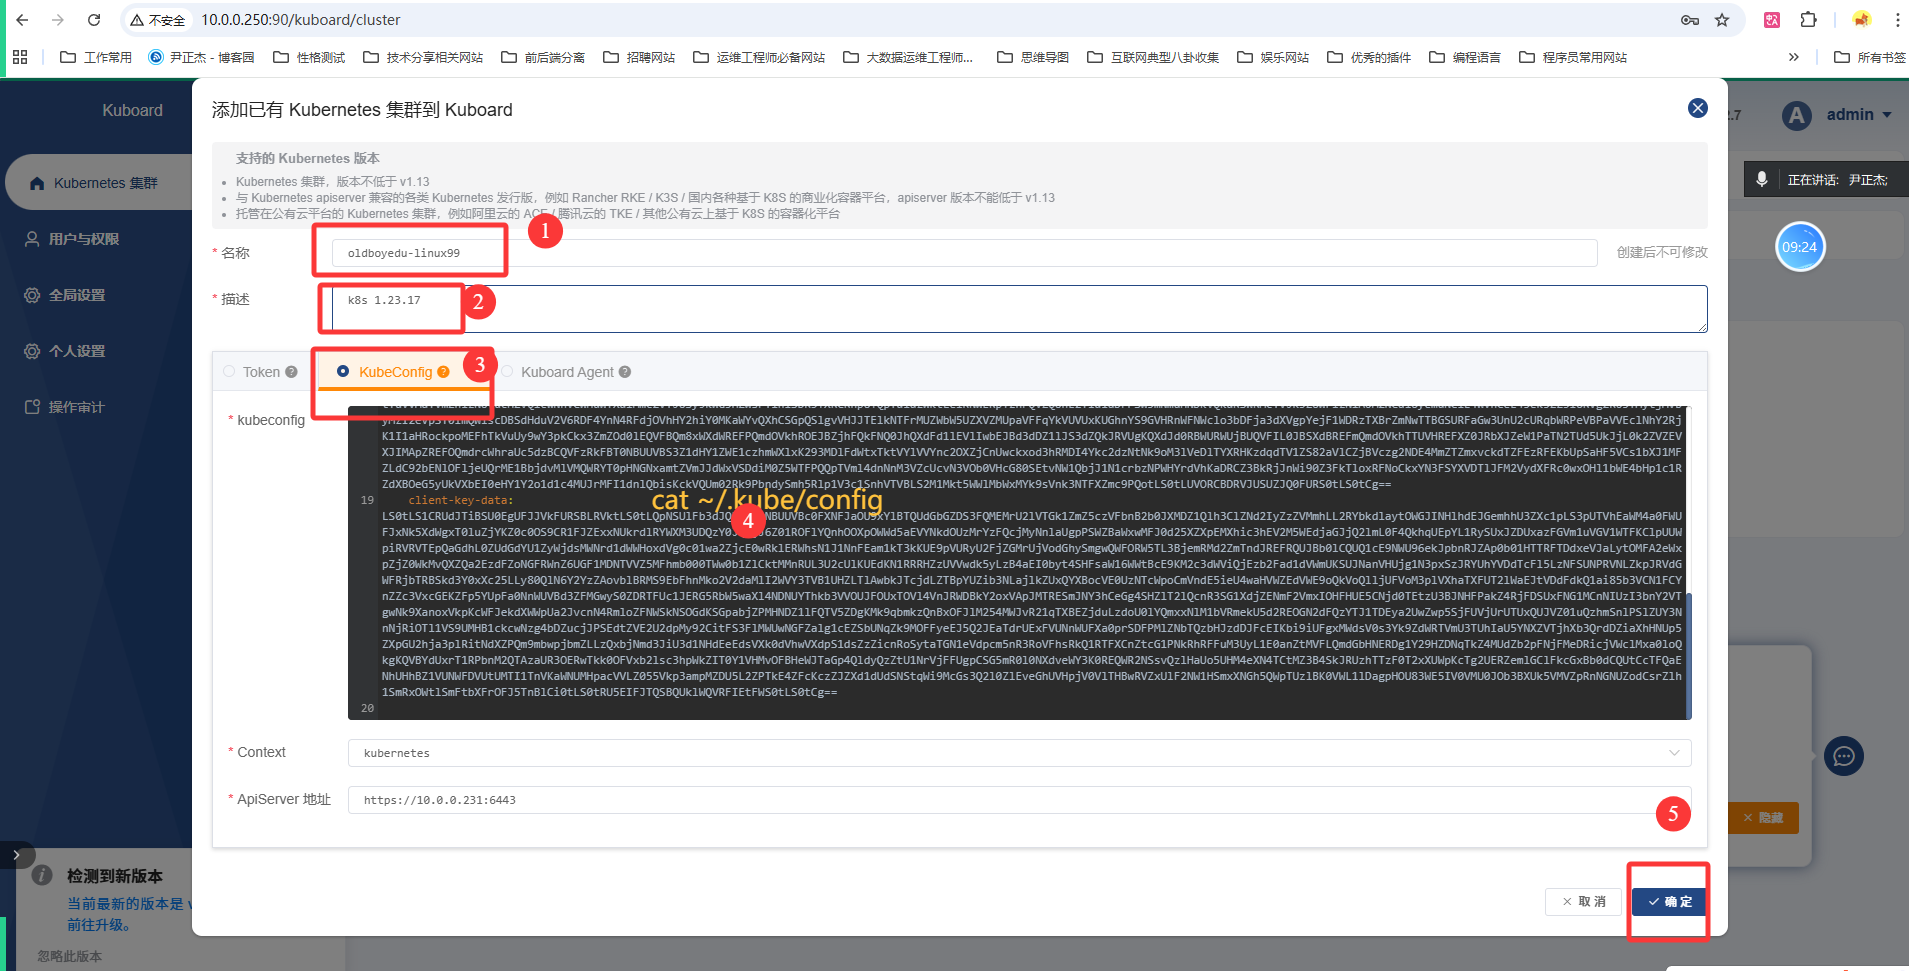The width and height of the screenshot is (1909, 971).
Task: Follow the 前往升级 upgrade link
Action: tap(98, 925)
